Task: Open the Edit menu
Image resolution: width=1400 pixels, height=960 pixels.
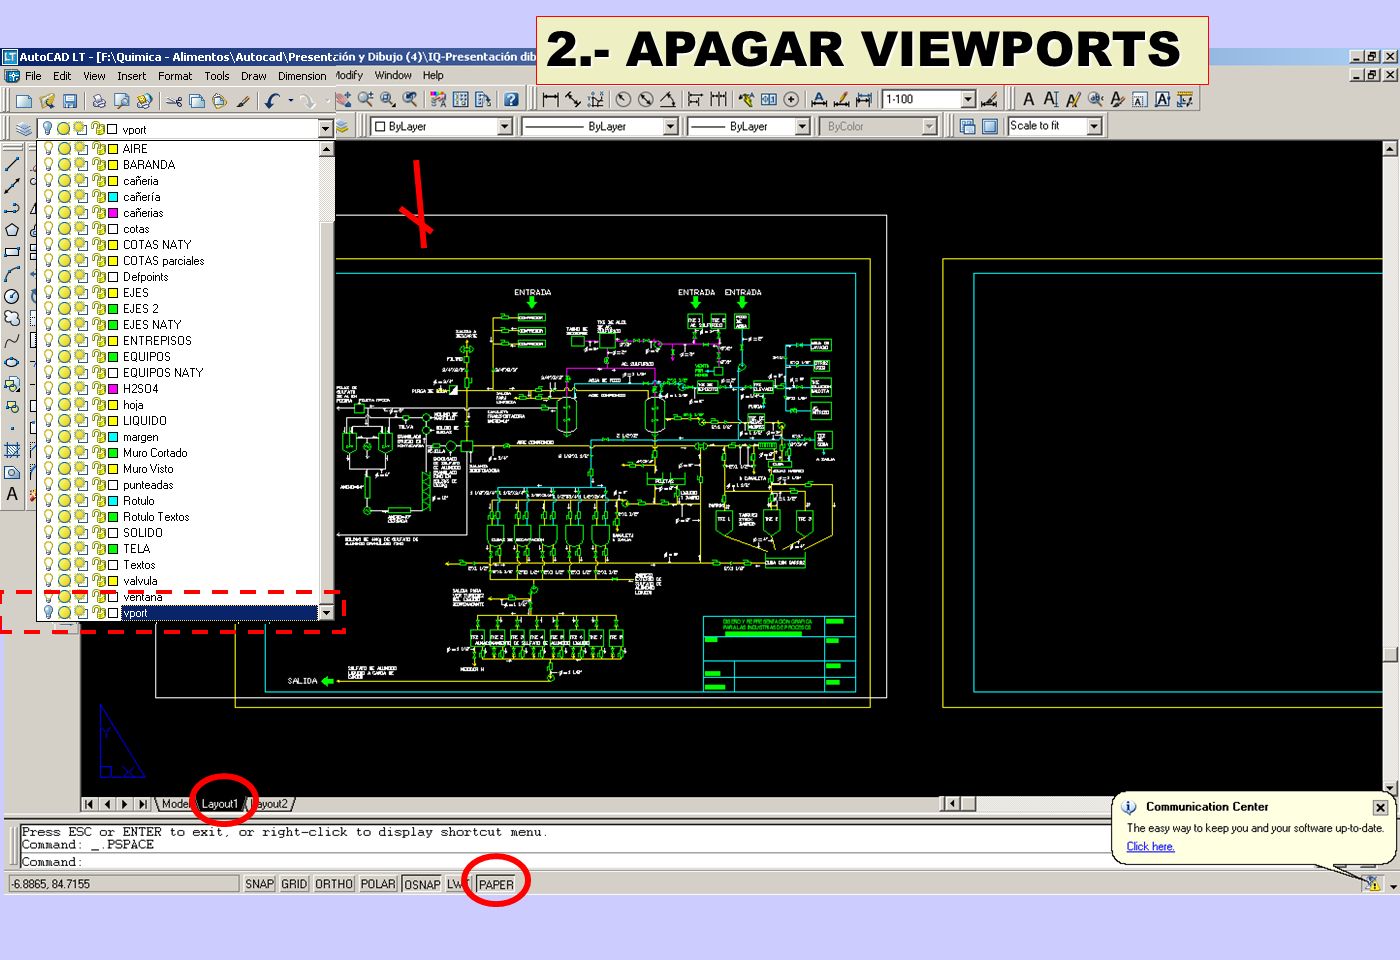Action: [x=62, y=76]
